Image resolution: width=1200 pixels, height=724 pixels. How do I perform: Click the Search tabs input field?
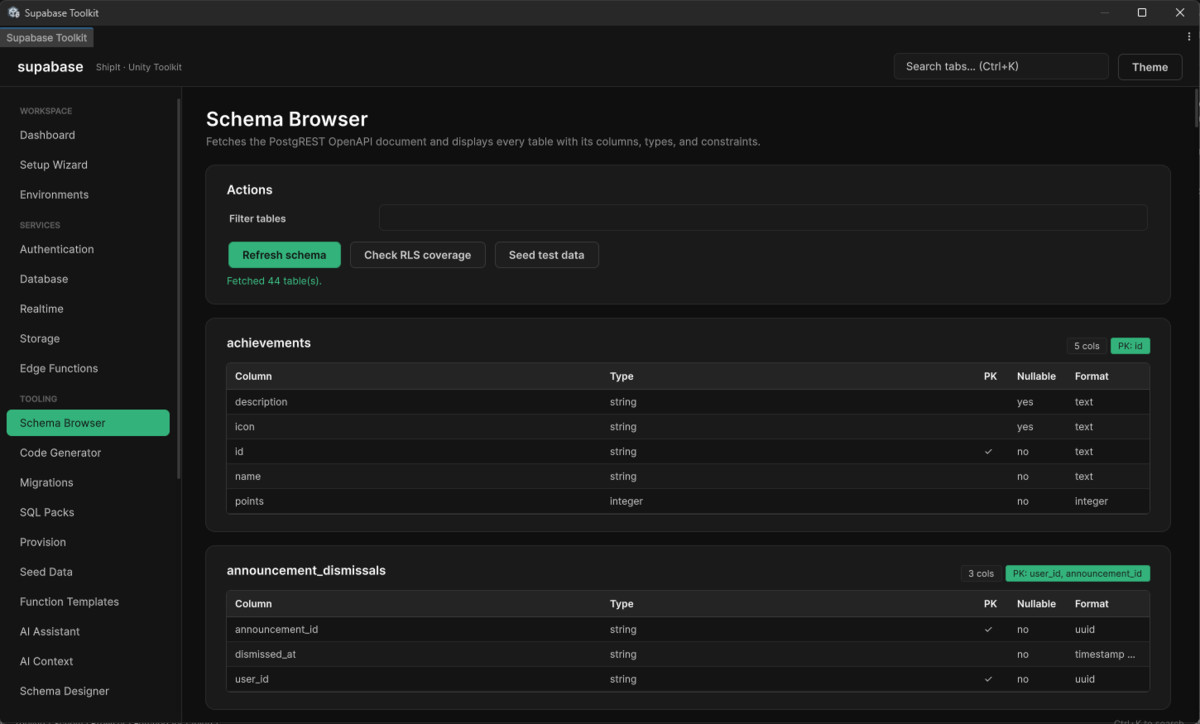click(1001, 67)
